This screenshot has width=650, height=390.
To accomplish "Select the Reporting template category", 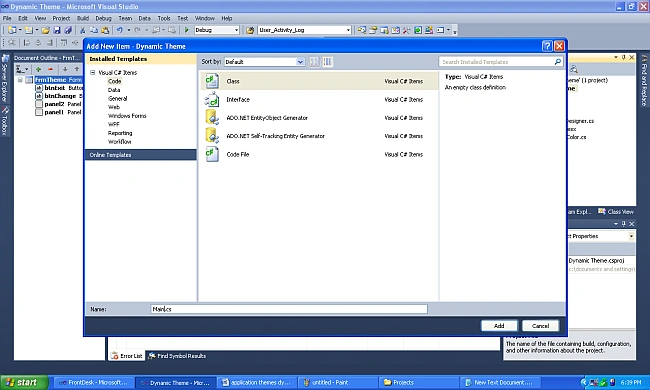I will (120, 133).
